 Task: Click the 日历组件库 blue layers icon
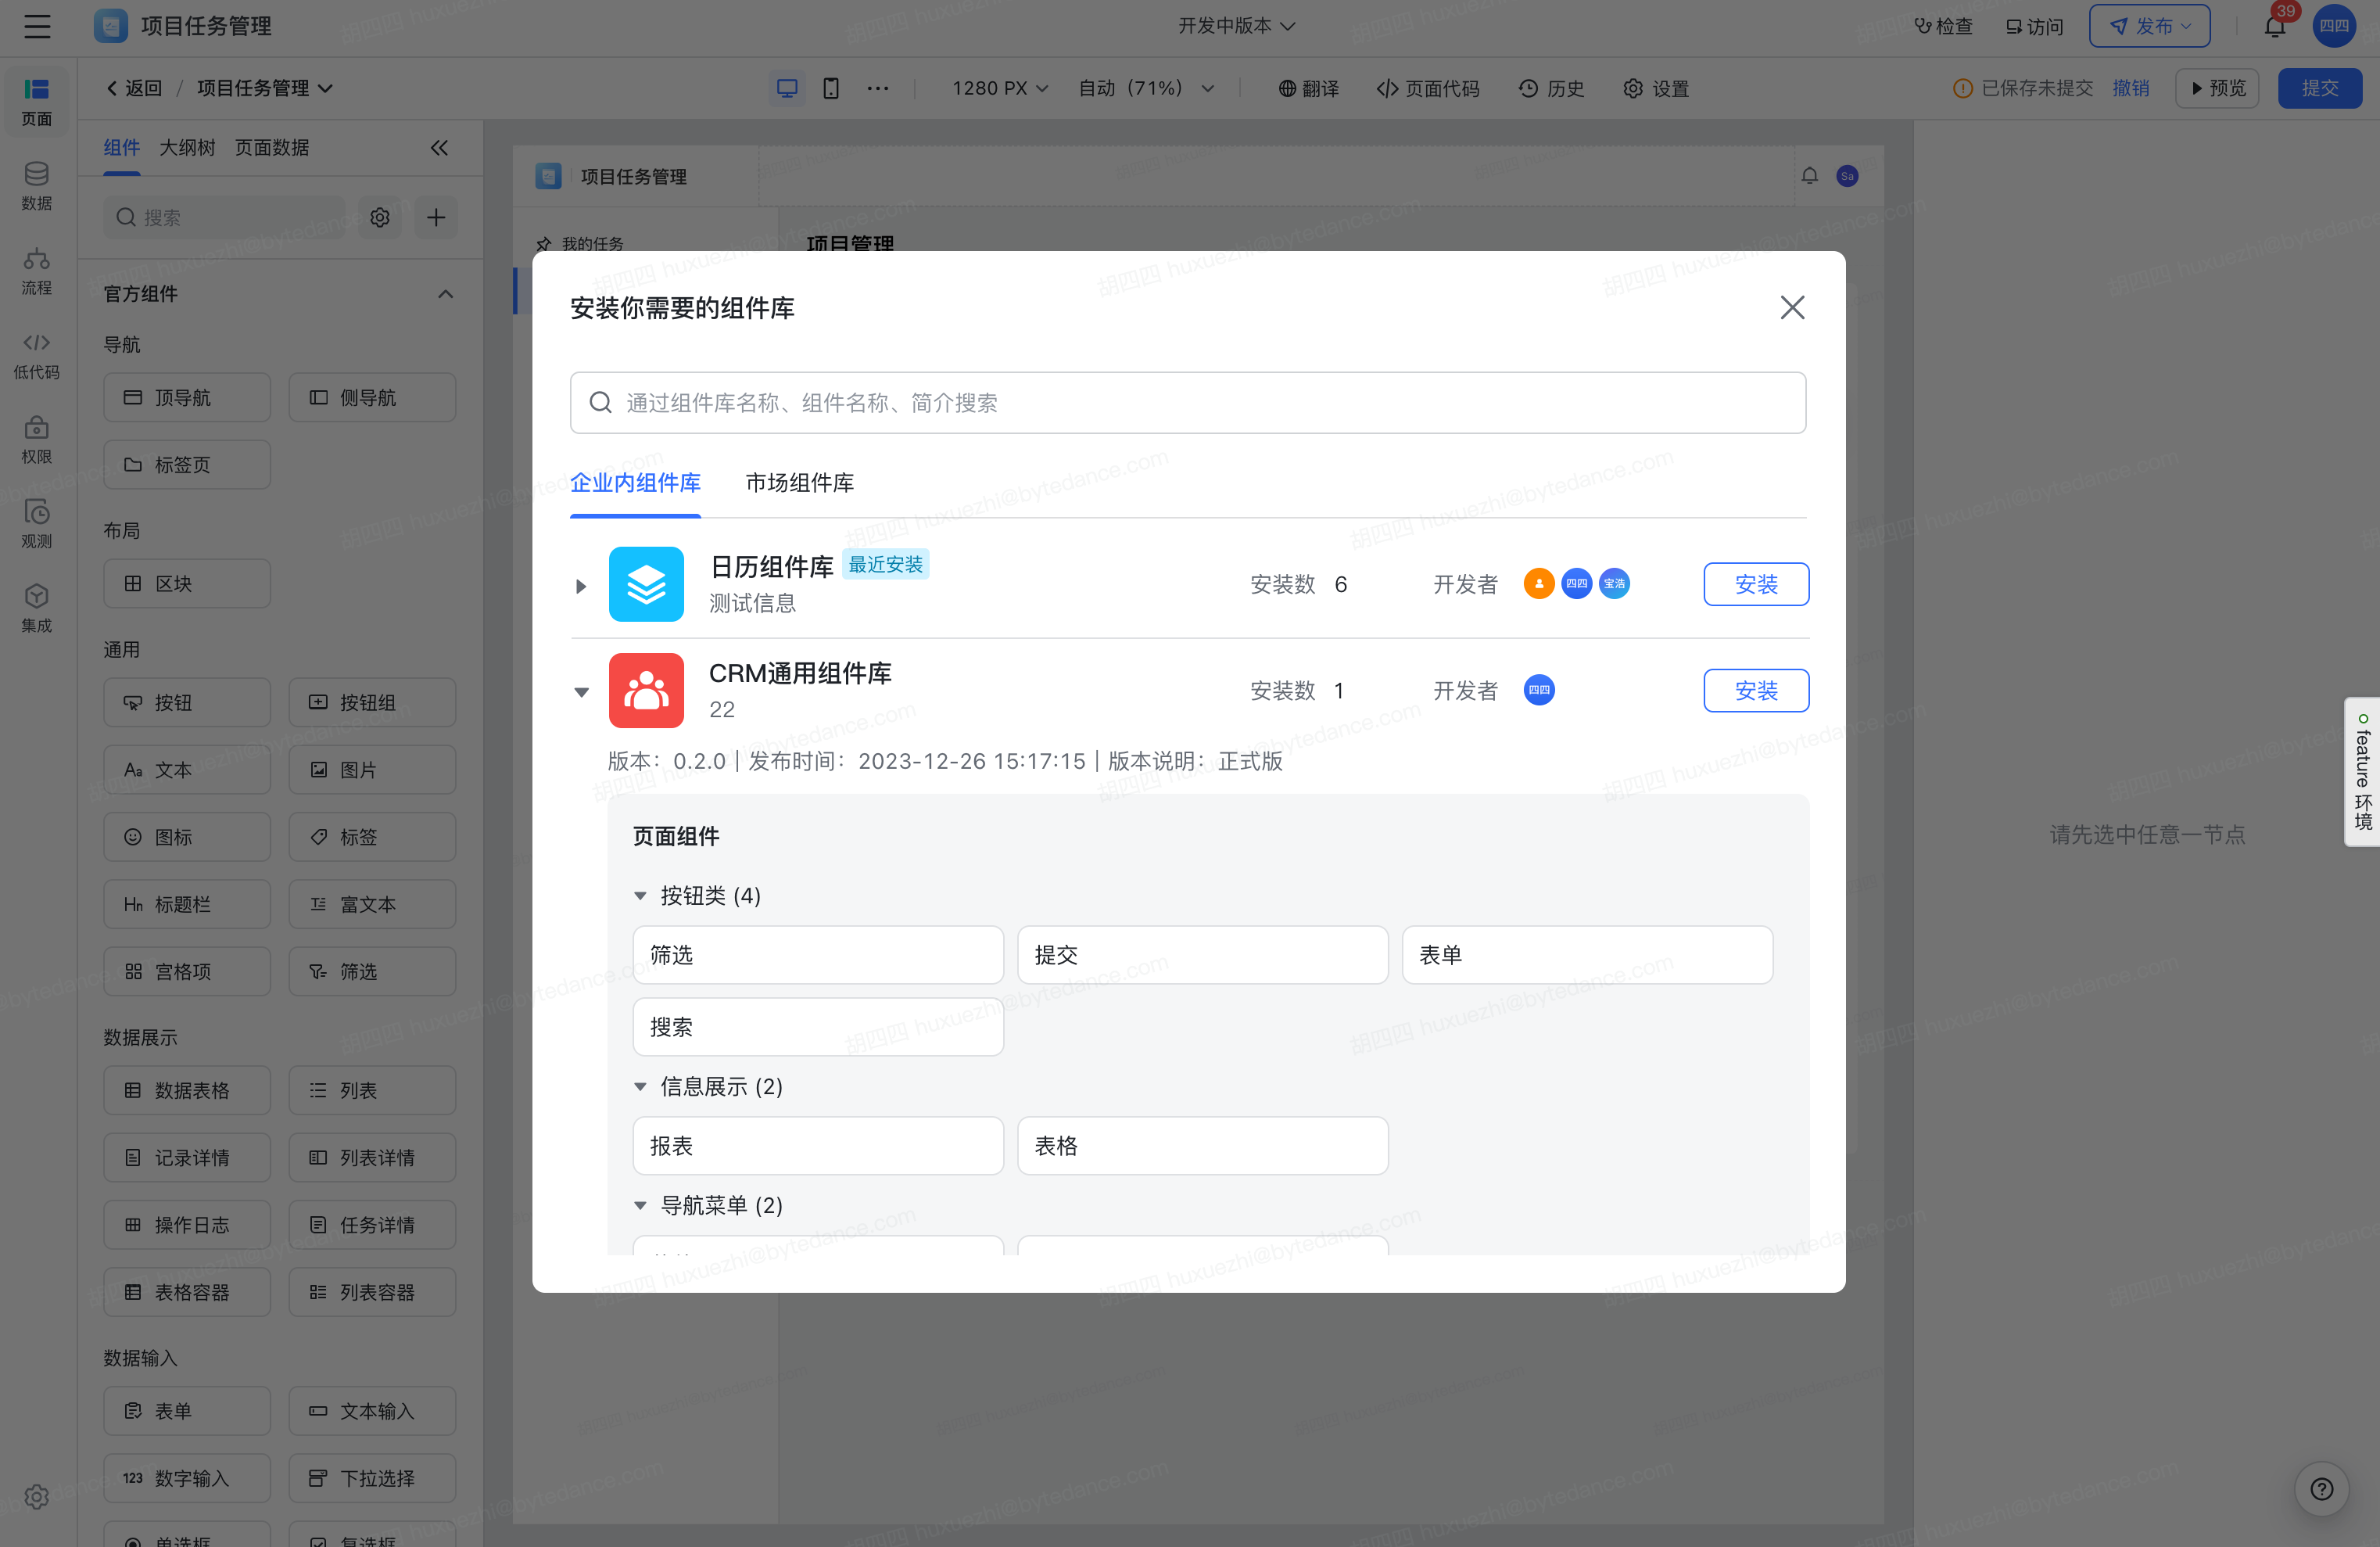(x=646, y=584)
